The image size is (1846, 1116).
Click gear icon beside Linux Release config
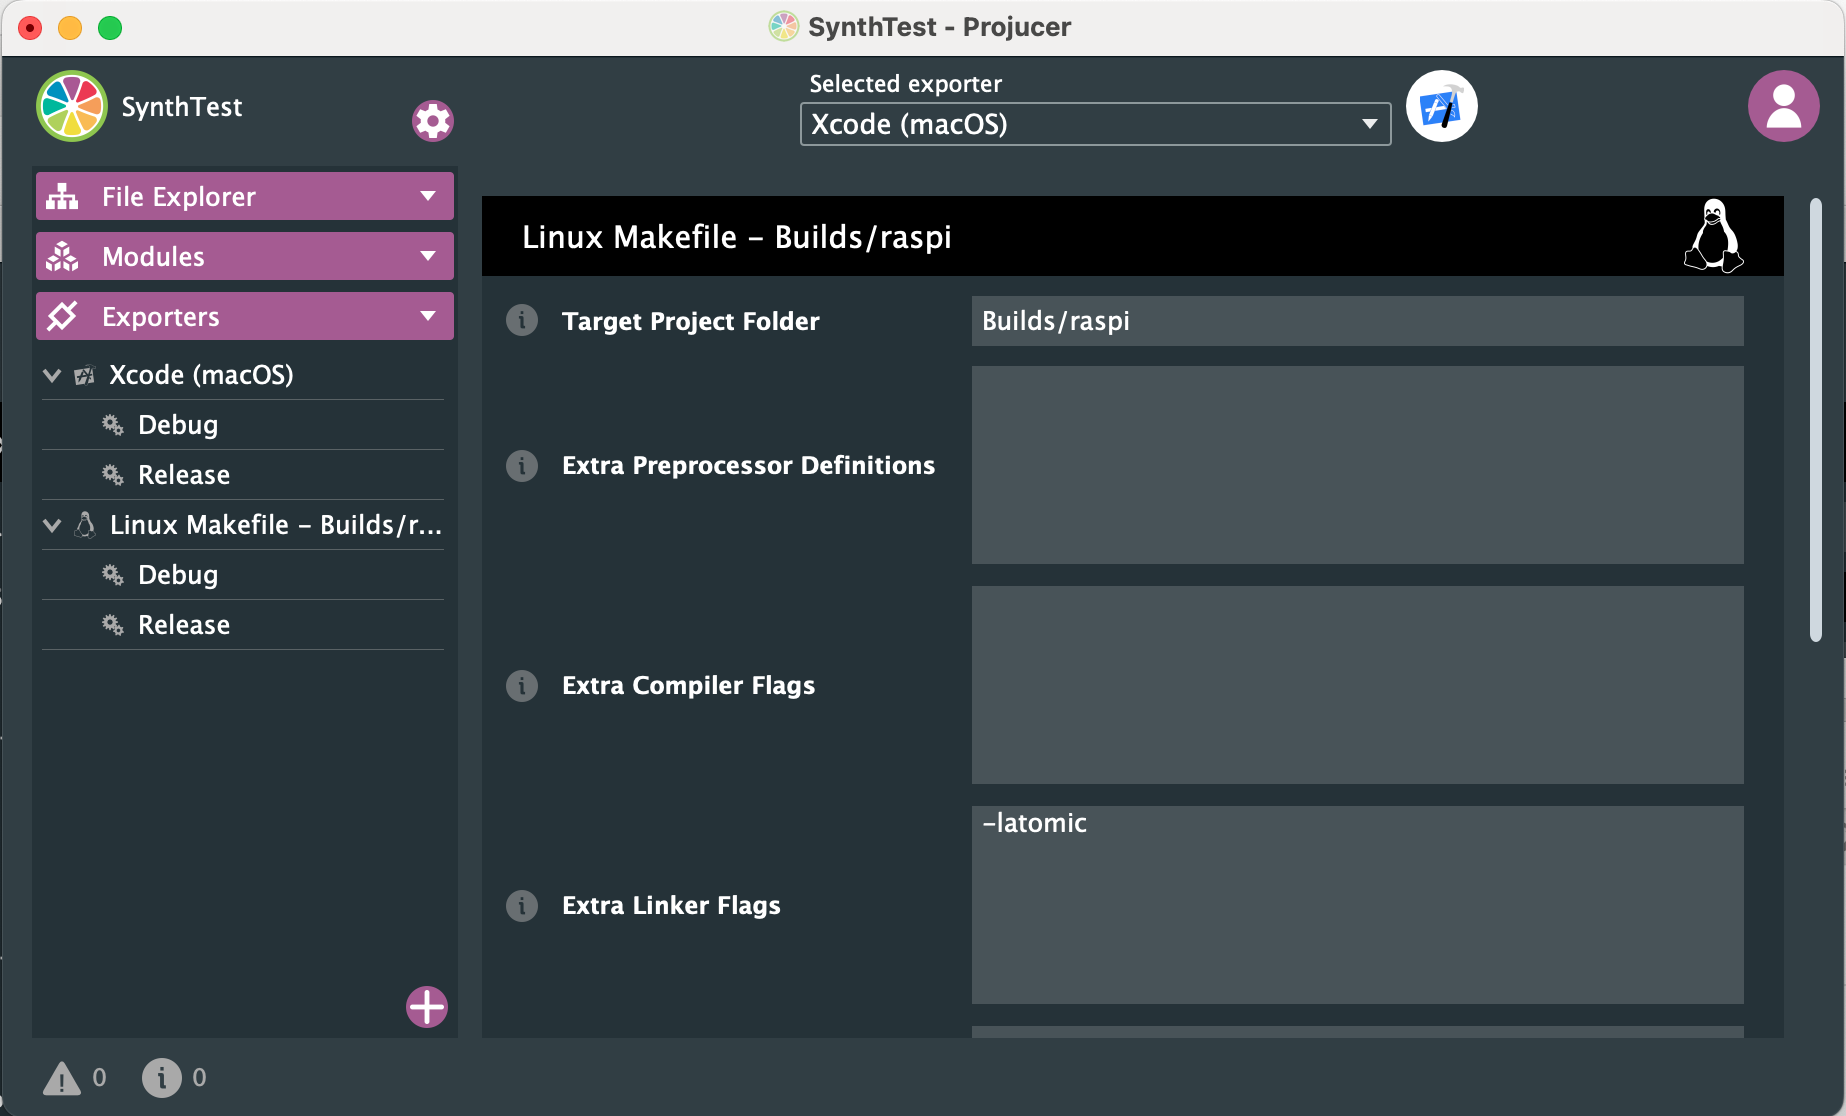click(113, 625)
